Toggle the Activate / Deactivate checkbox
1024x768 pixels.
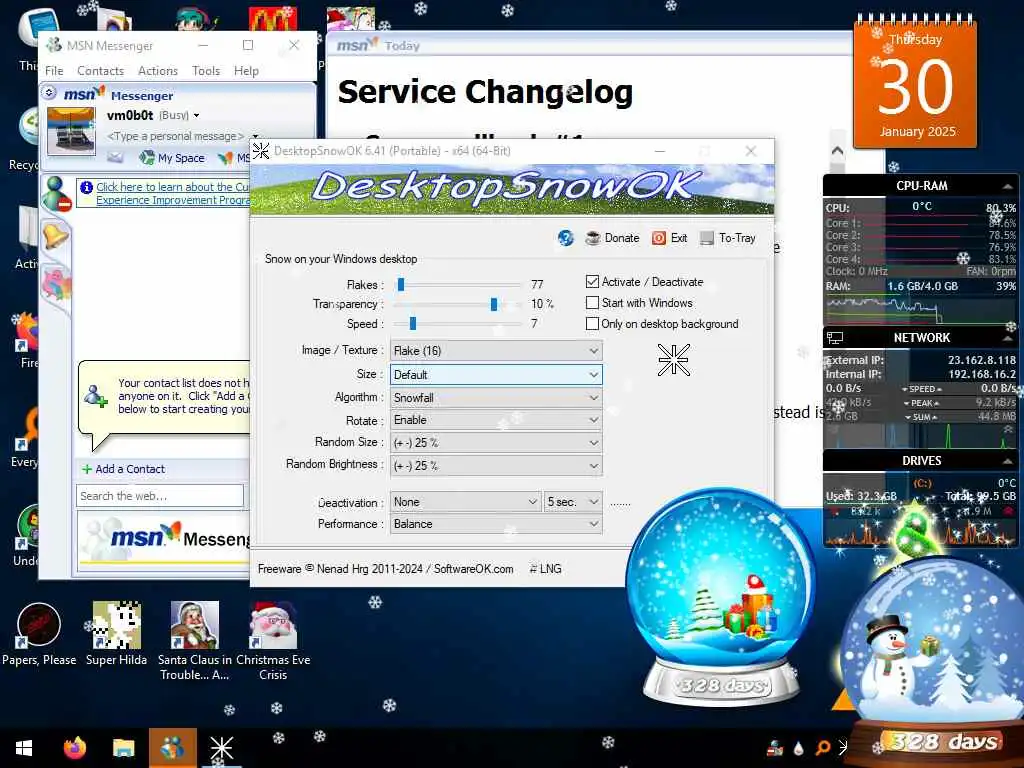pyautogui.click(x=592, y=281)
